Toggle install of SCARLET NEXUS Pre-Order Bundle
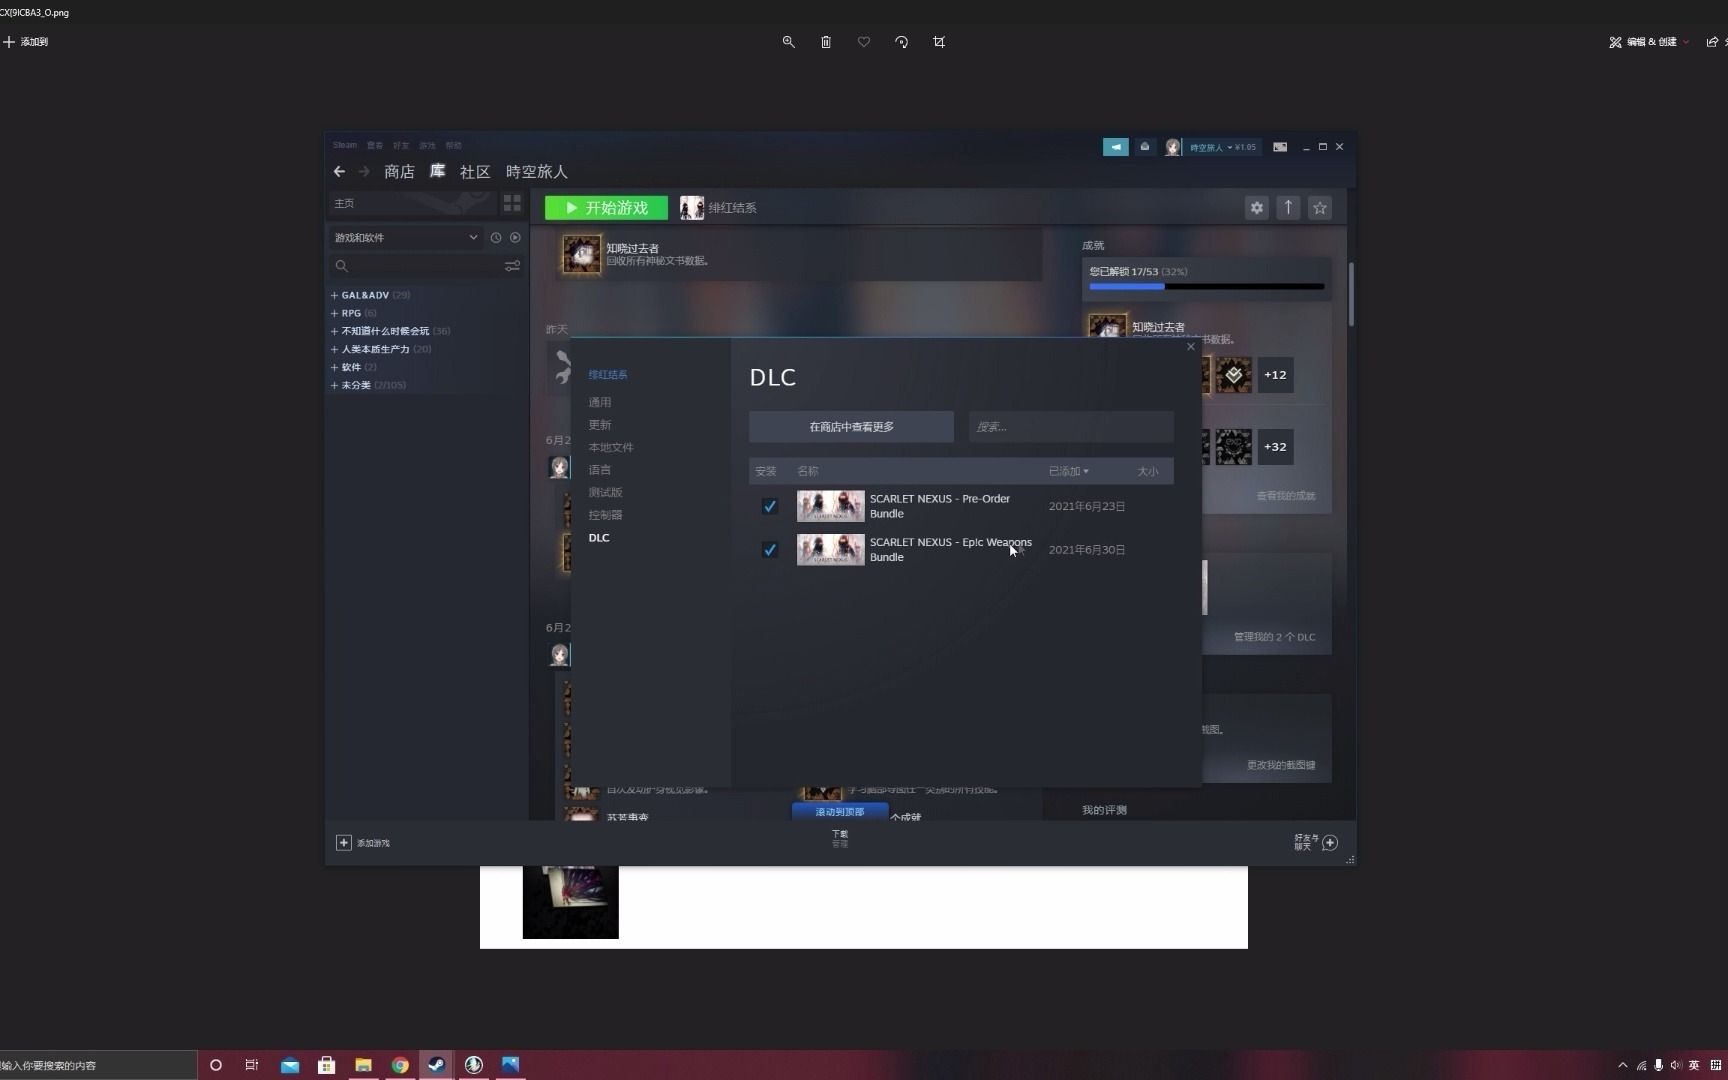This screenshot has height=1080, width=1728. (770, 506)
